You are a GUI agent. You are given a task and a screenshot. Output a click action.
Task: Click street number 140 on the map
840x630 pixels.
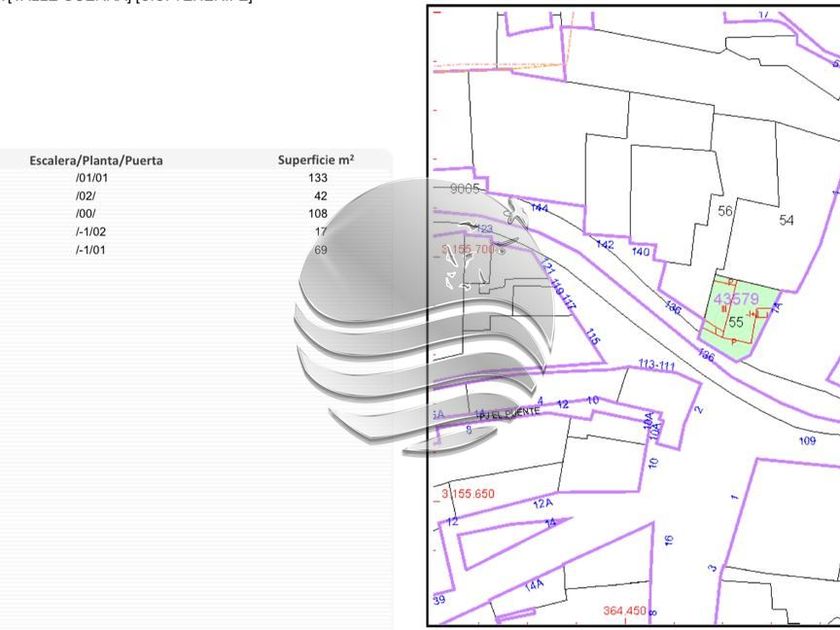coord(641,251)
